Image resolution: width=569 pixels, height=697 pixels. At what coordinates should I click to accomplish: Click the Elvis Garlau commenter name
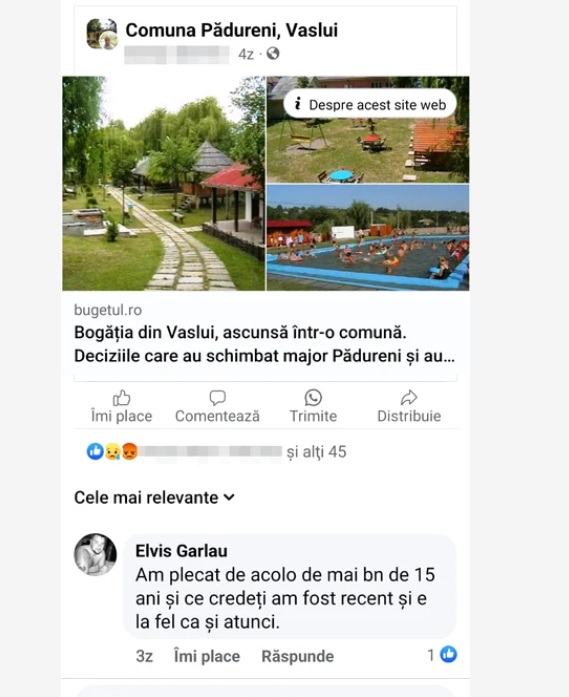pyautogui.click(x=181, y=551)
